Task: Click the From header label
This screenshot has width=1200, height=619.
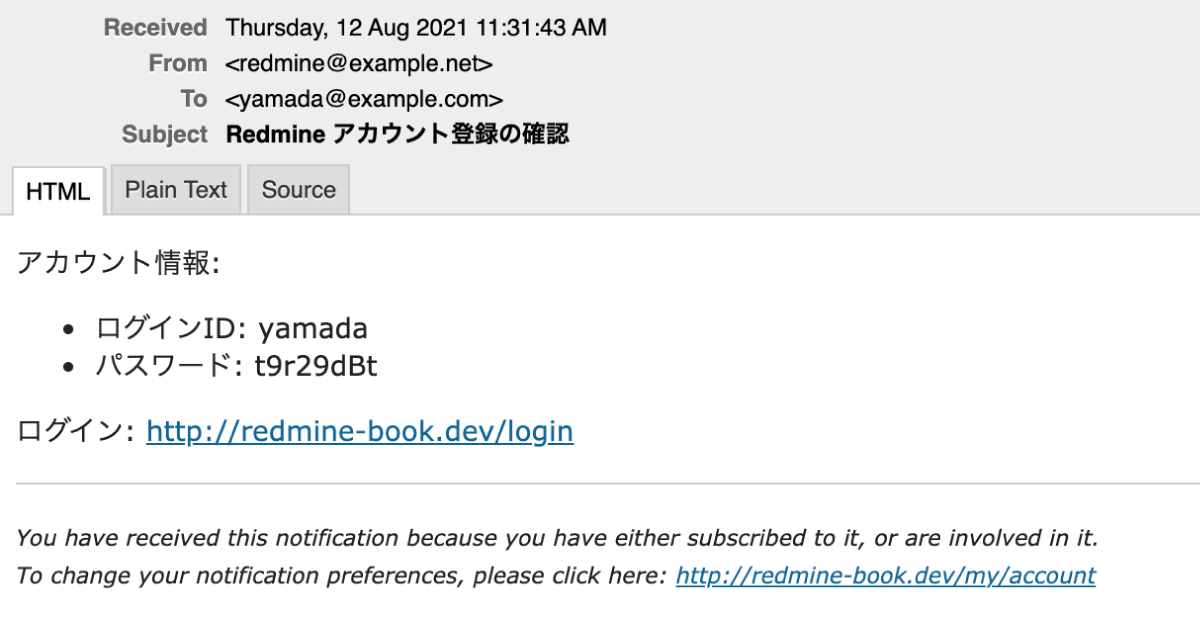Action: (x=178, y=63)
